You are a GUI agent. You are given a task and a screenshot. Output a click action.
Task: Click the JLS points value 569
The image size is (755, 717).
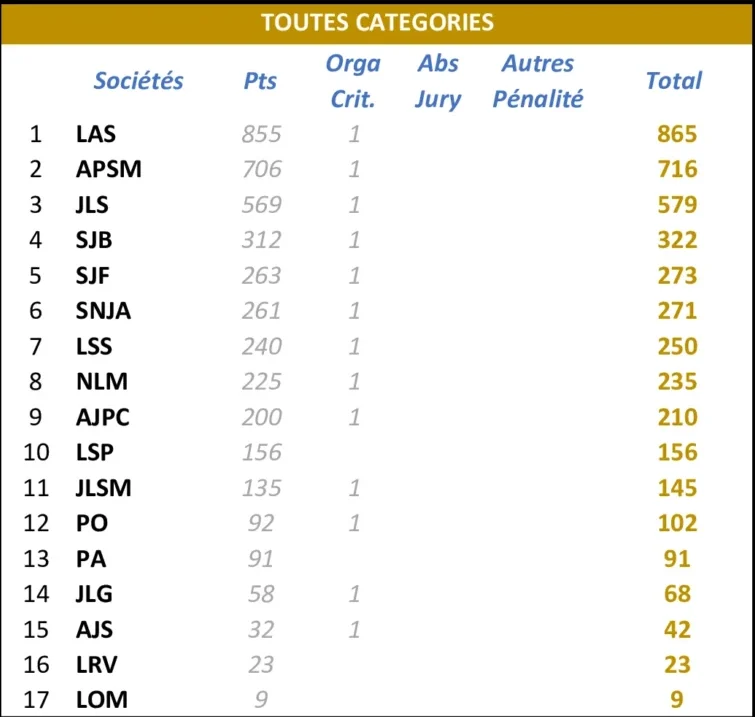261,205
